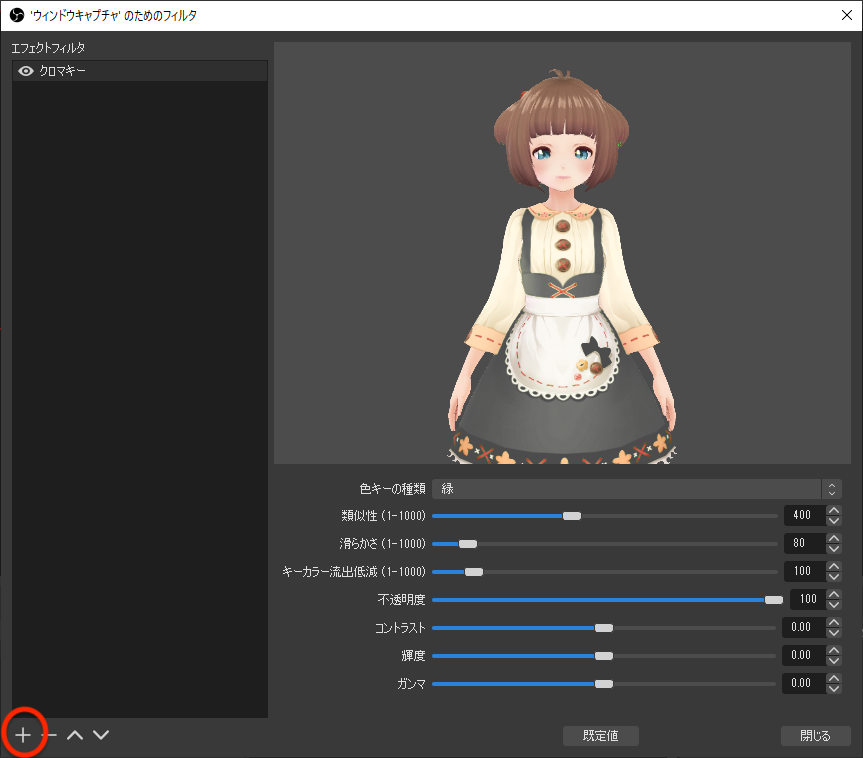The height and width of the screenshot is (758, 863).
Task: Decrease 輝度 with its down stepper arrow
Action: coord(834,661)
